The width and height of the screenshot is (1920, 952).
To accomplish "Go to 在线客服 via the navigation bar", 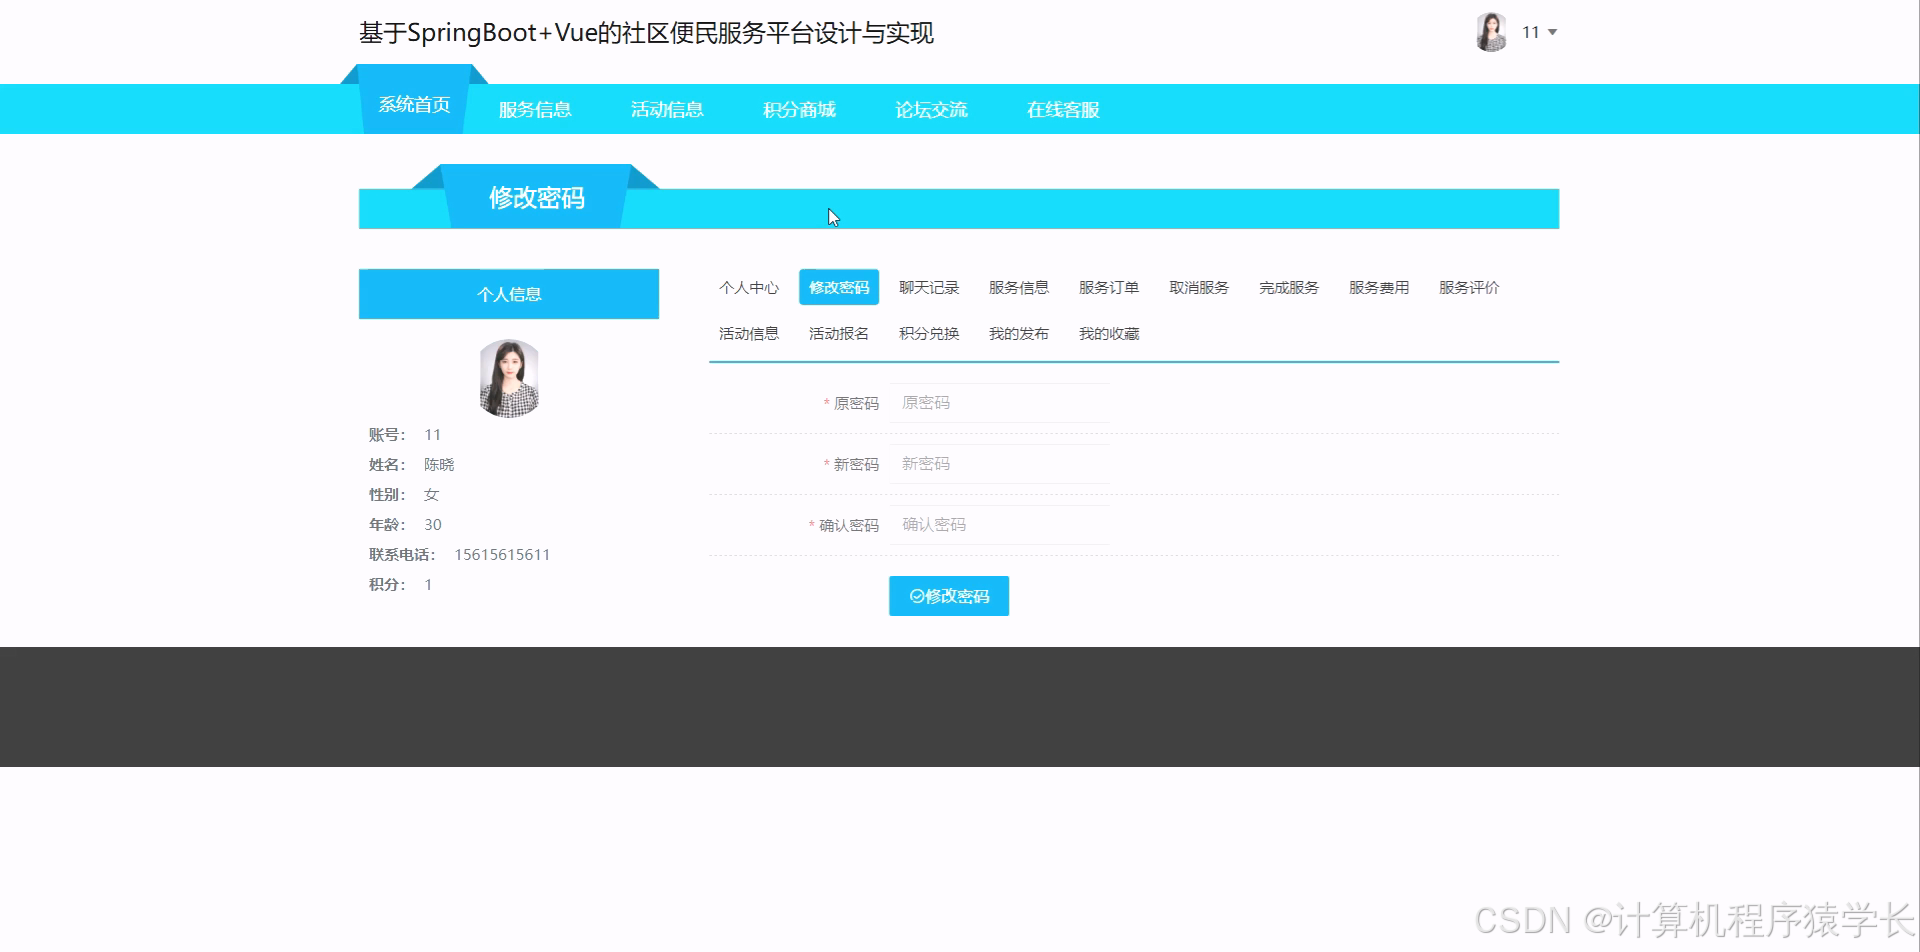I will [x=1063, y=109].
